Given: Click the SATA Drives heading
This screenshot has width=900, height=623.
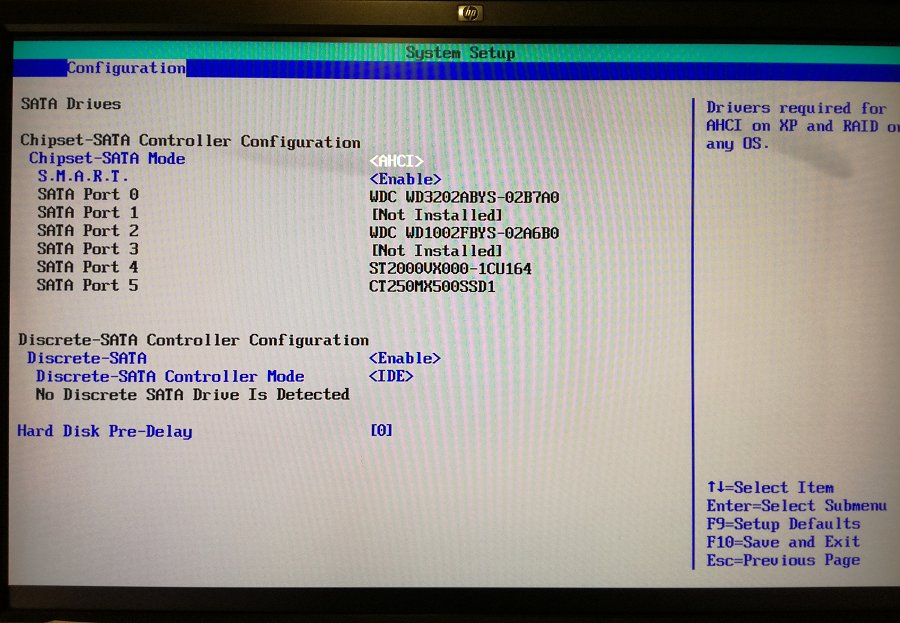Looking at the screenshot, I should point(71,104).
